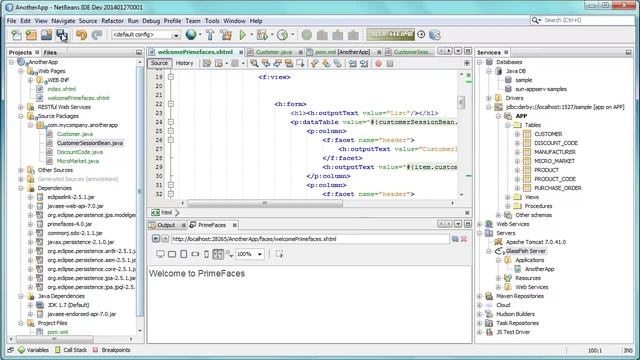Expand the CUSTOMER table node
The width and height of the screenshot is (640, 360).
tap(517, 134)
